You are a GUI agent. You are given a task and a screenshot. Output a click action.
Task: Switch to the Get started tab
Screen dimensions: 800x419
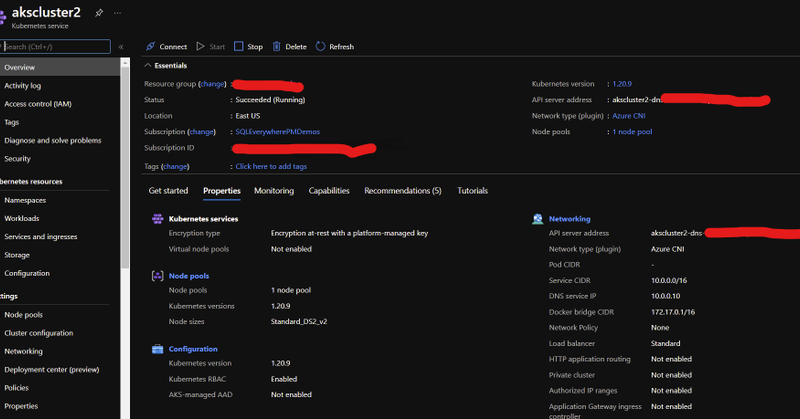[x=168, y=191]
